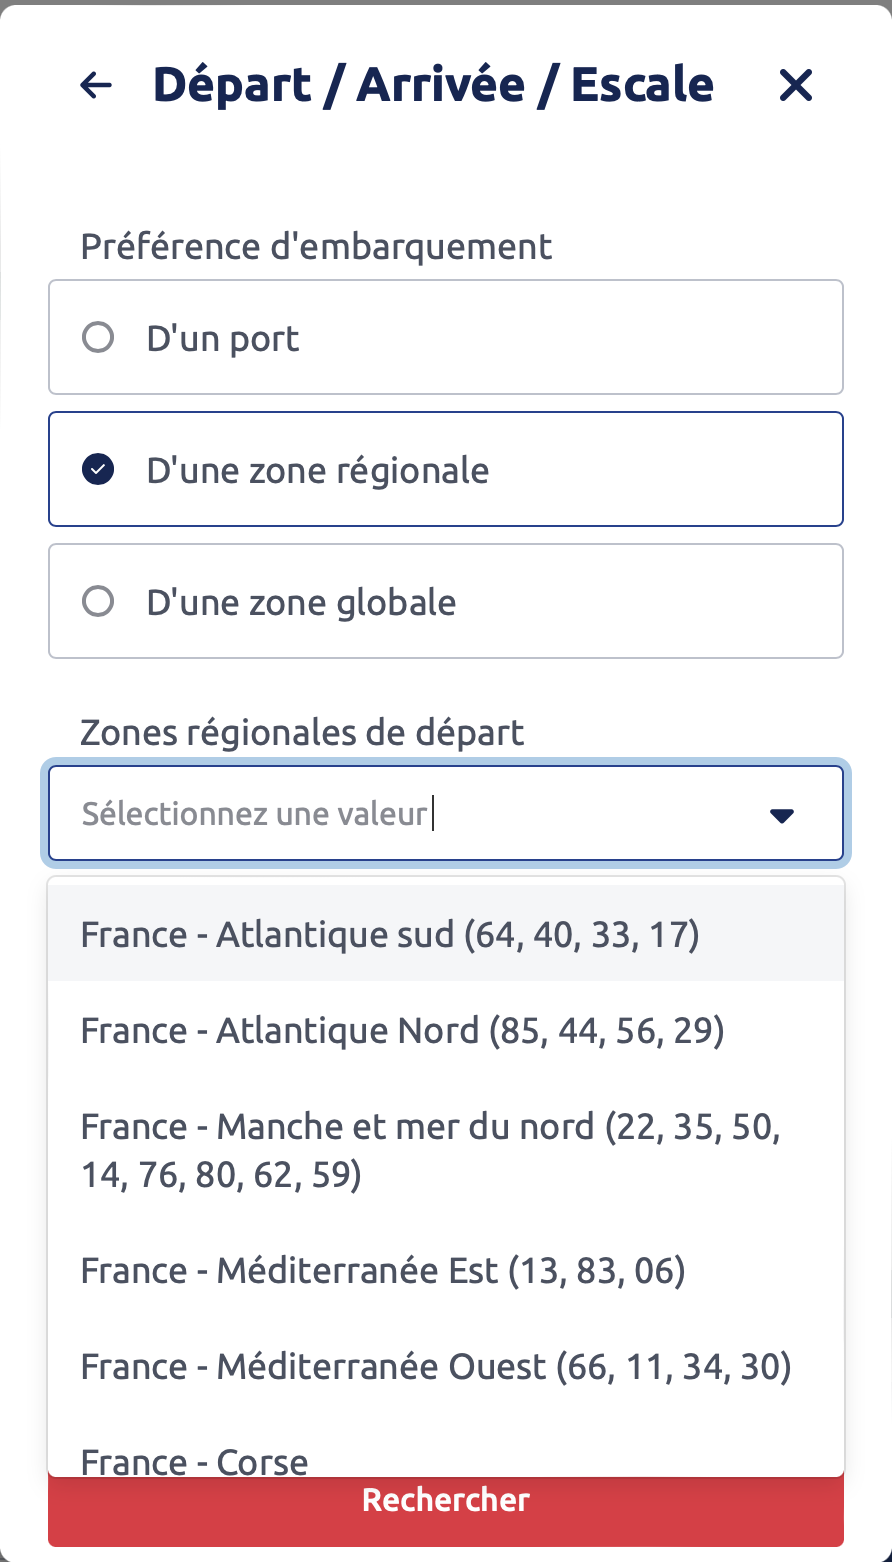The width and height of the screenshot is (892, 1562).
Task: Choose France - Méditerranée Ouest option
Action: [446, 1366]
